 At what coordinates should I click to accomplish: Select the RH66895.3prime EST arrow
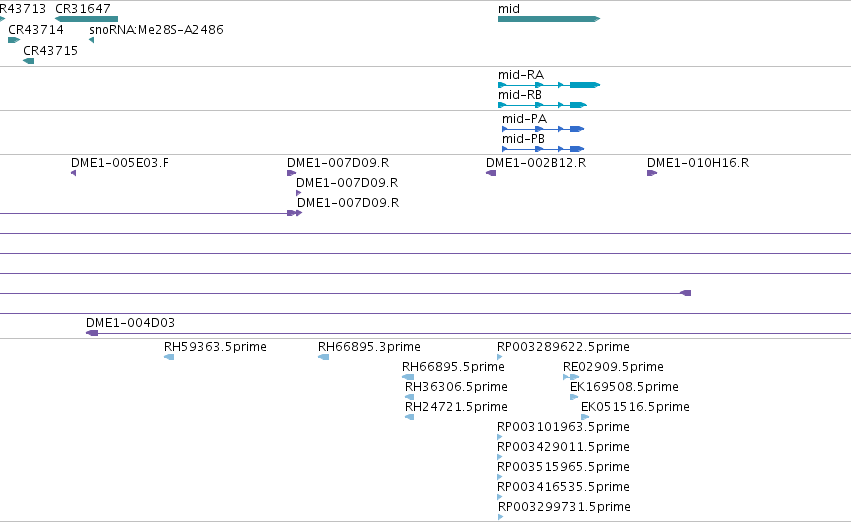(323, 357)
